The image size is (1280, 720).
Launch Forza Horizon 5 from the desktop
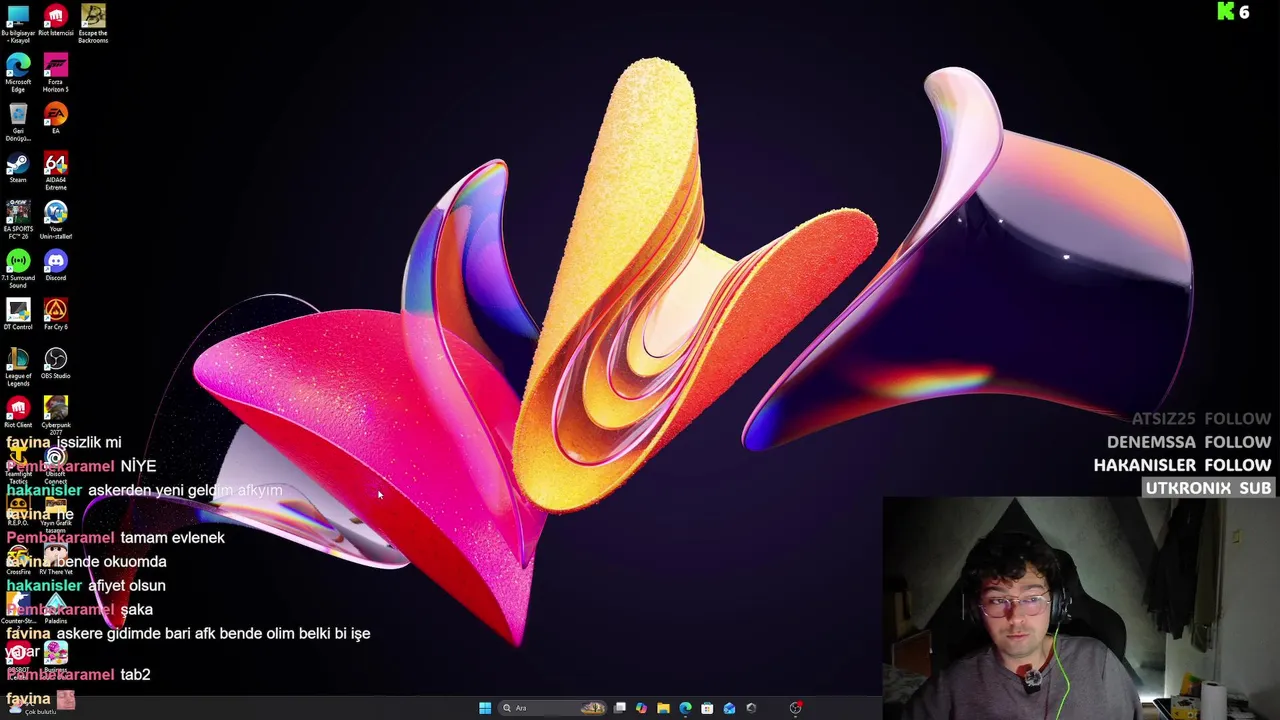tap(55, 73)
